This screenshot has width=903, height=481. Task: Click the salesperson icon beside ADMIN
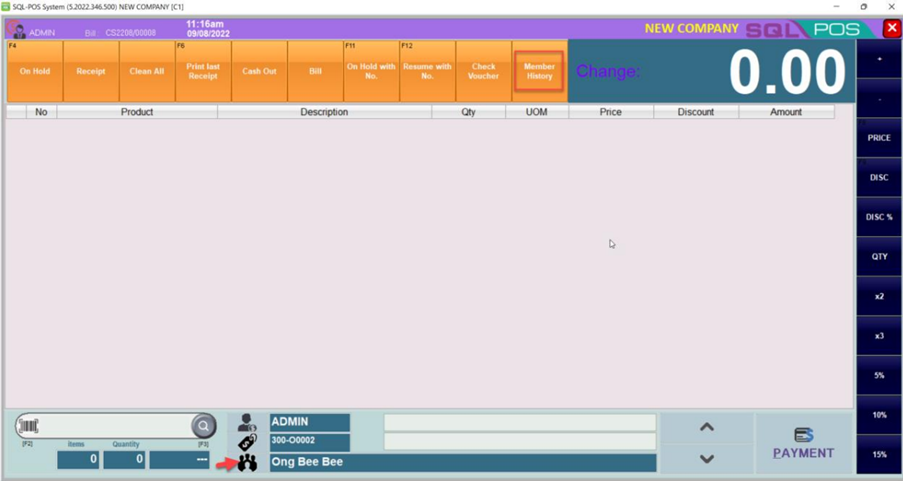(x=247, y=423)
